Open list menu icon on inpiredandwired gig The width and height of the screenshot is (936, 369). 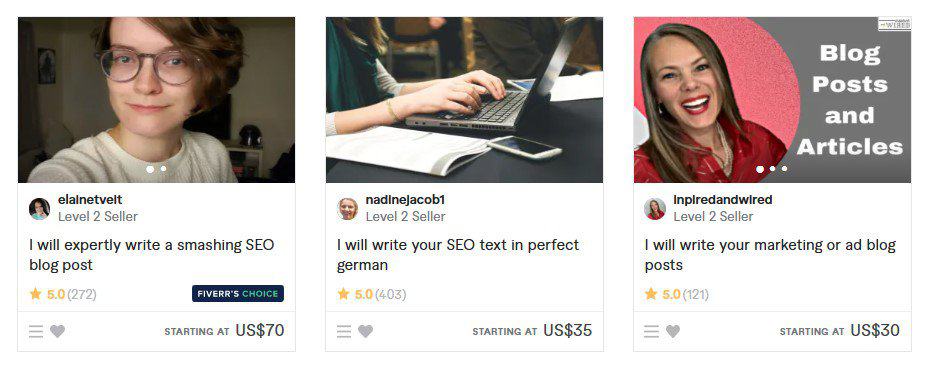pyautogui.click(x=651, y=331)
